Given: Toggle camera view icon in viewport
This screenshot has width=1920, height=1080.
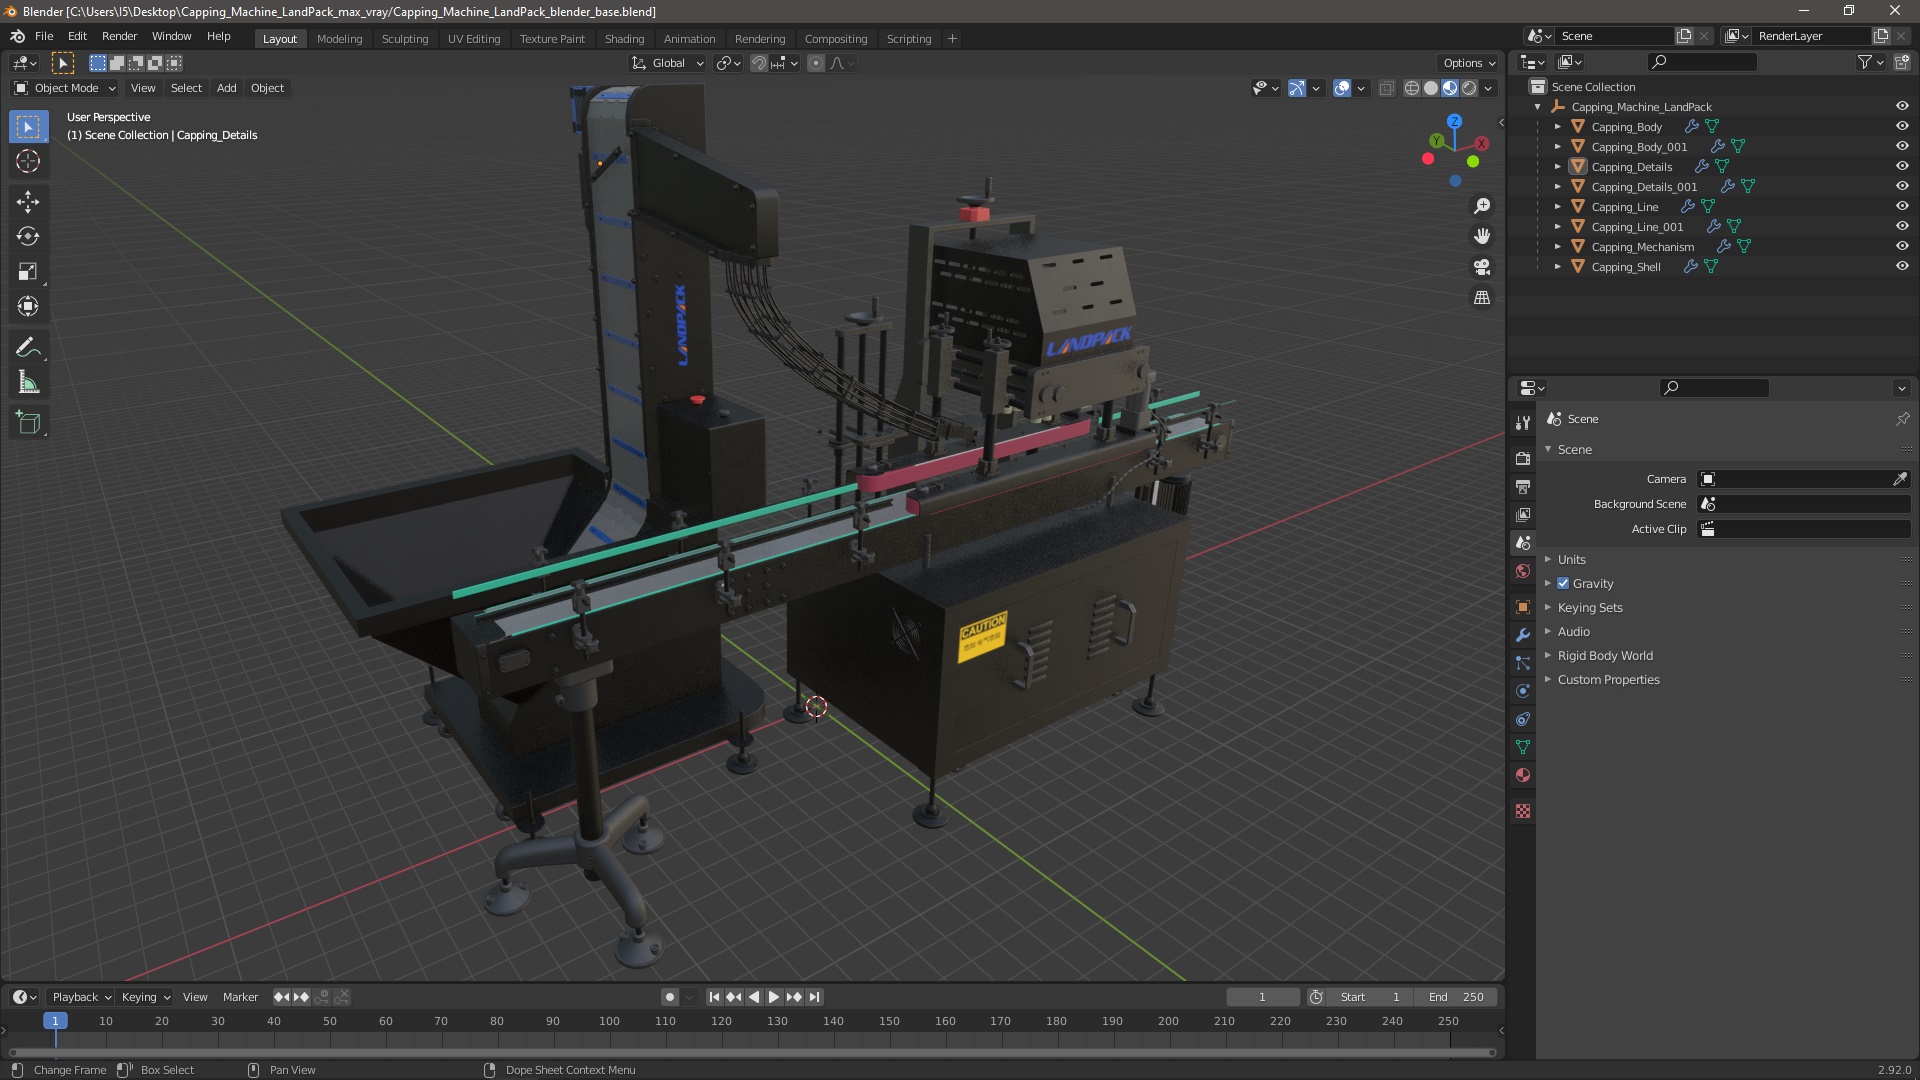Looking at the screenshot, I should pos(1482,267).
